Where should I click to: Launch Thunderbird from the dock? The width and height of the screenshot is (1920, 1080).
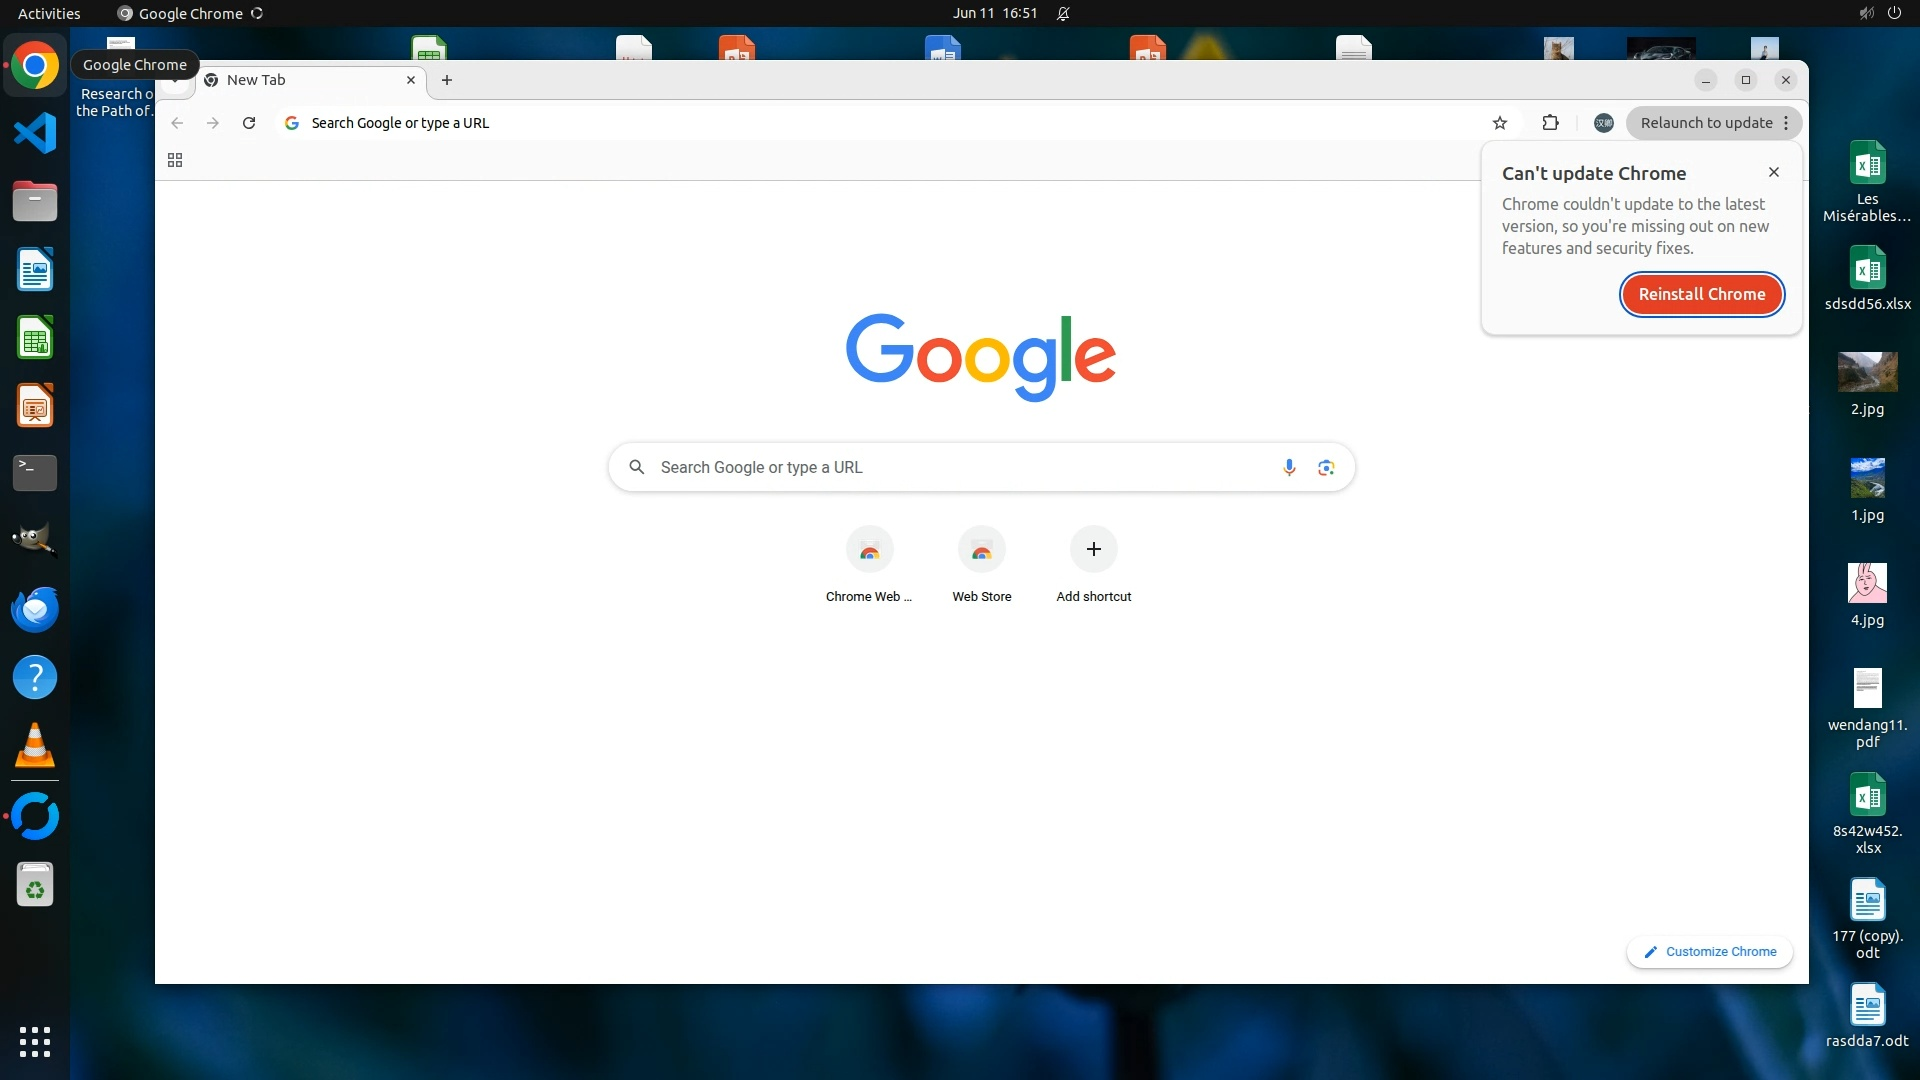point(35,609)
